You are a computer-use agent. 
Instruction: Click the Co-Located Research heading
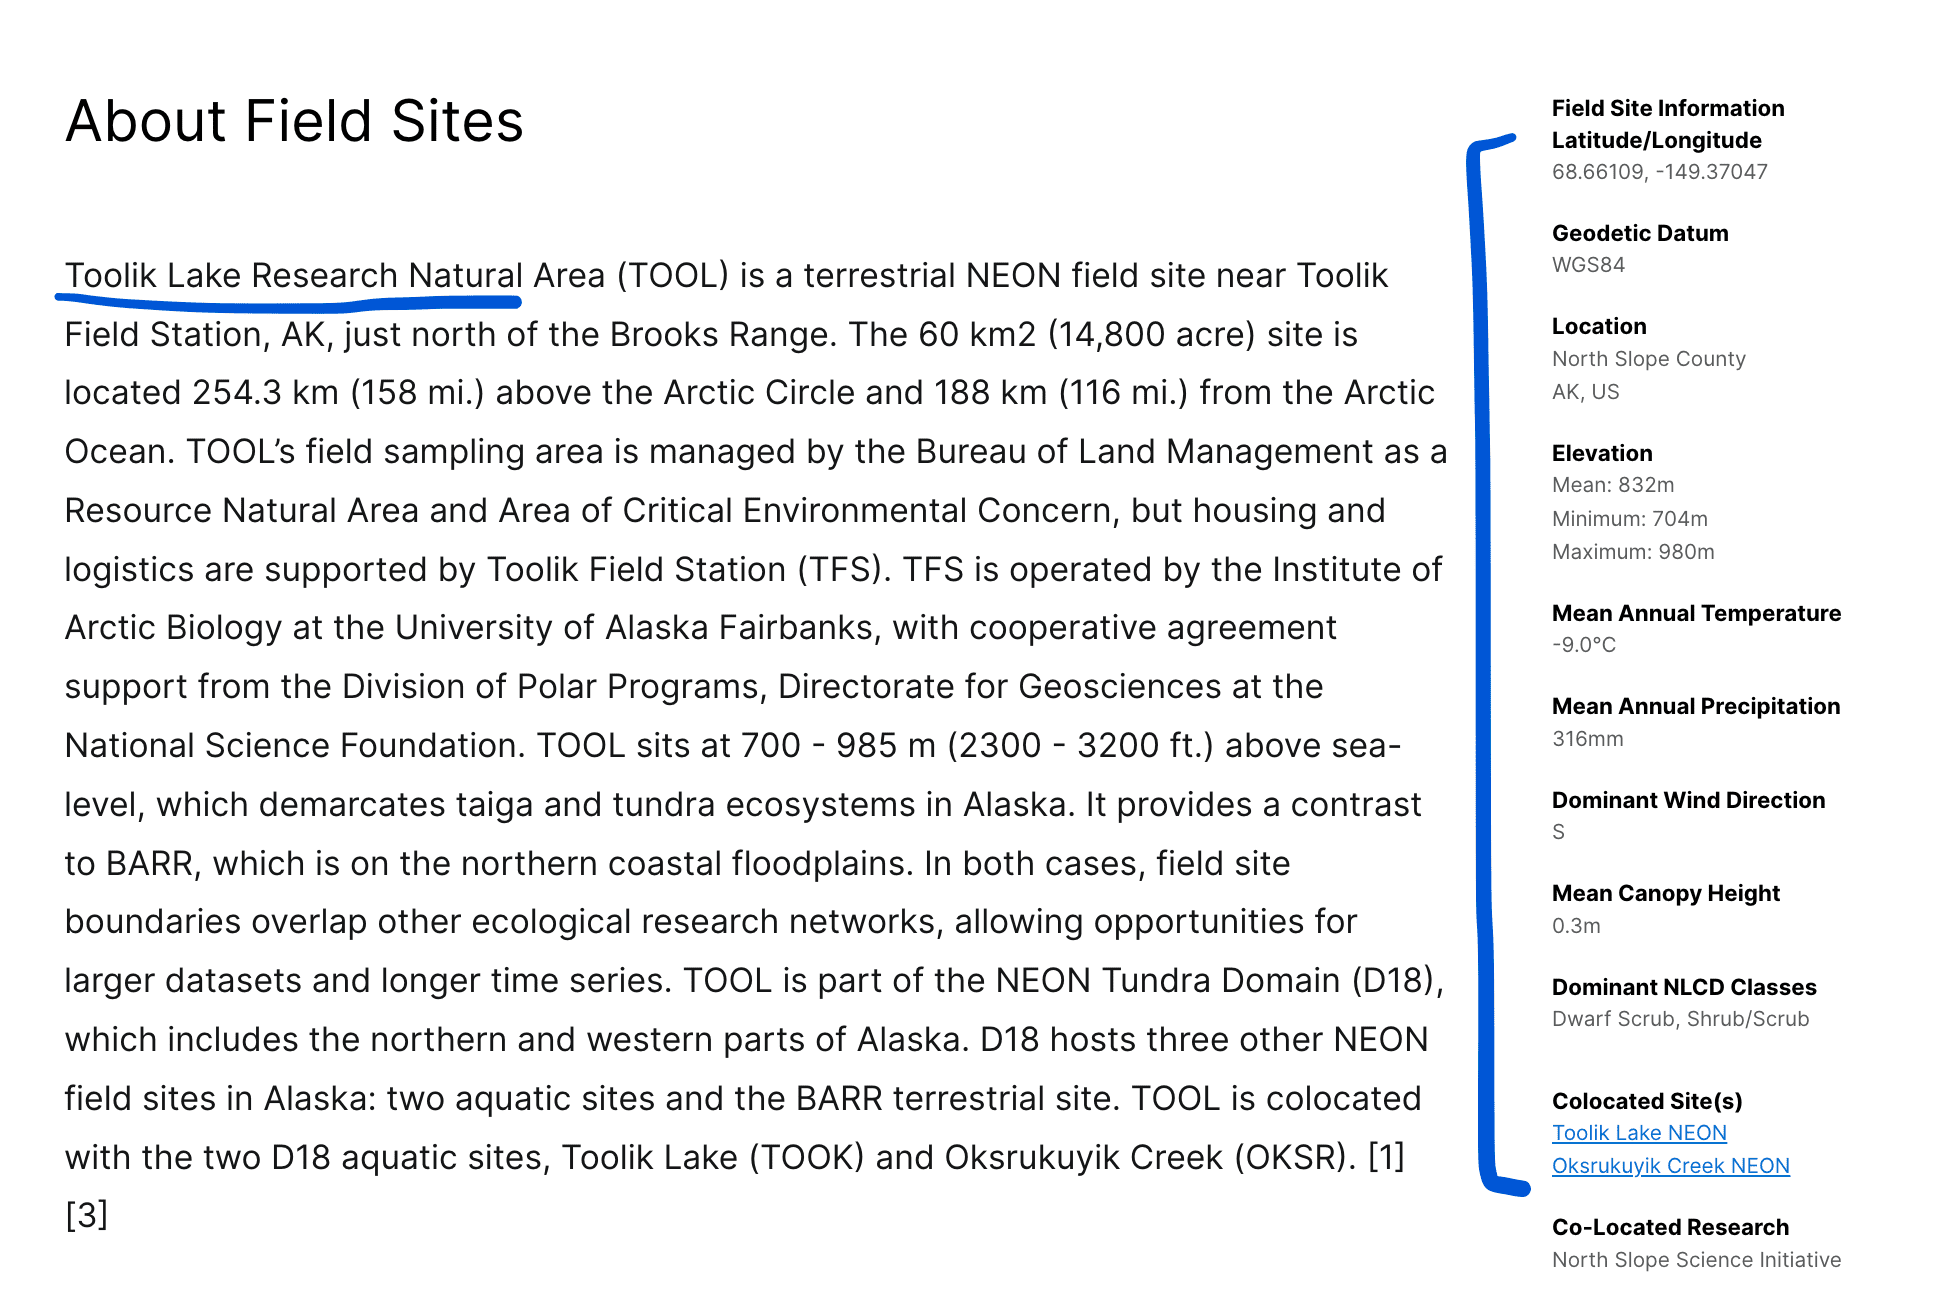[x=1669, y=1226]
